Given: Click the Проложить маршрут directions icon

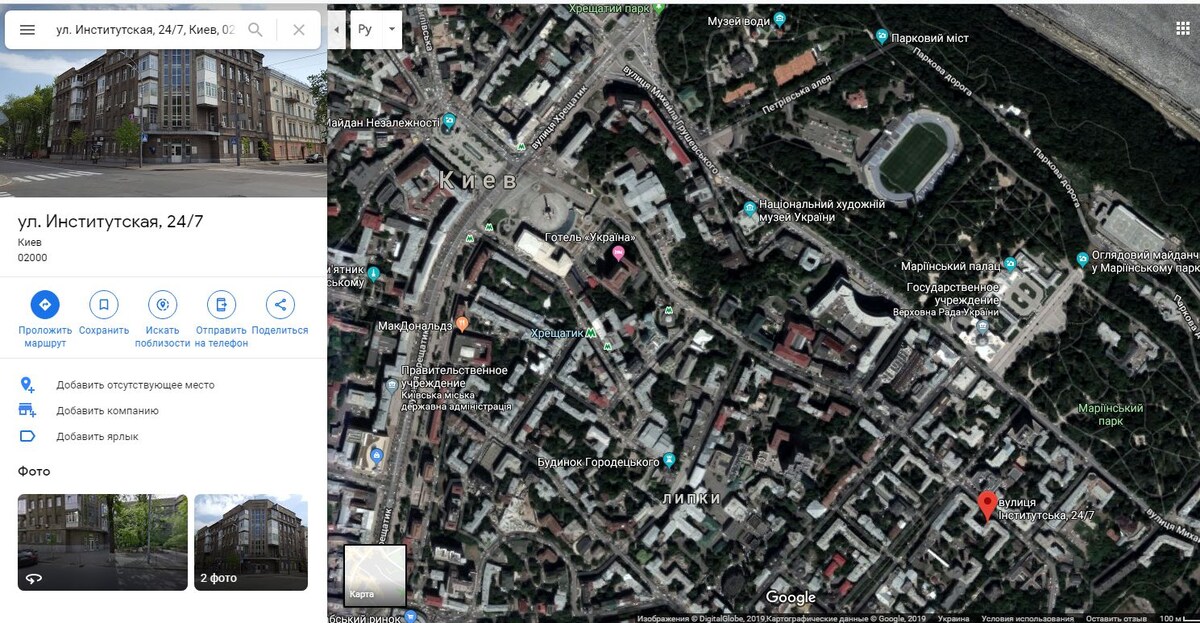Looking at the screenshot, I should pos(45,305).
